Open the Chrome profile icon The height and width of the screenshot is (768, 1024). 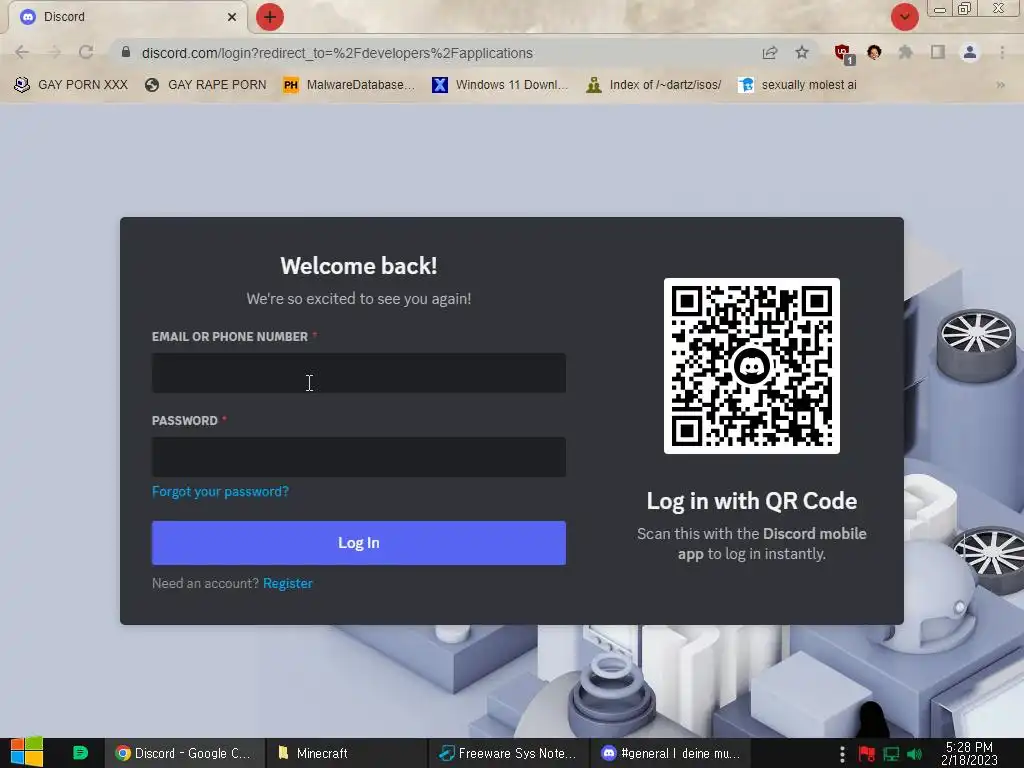tap(970, 52)
